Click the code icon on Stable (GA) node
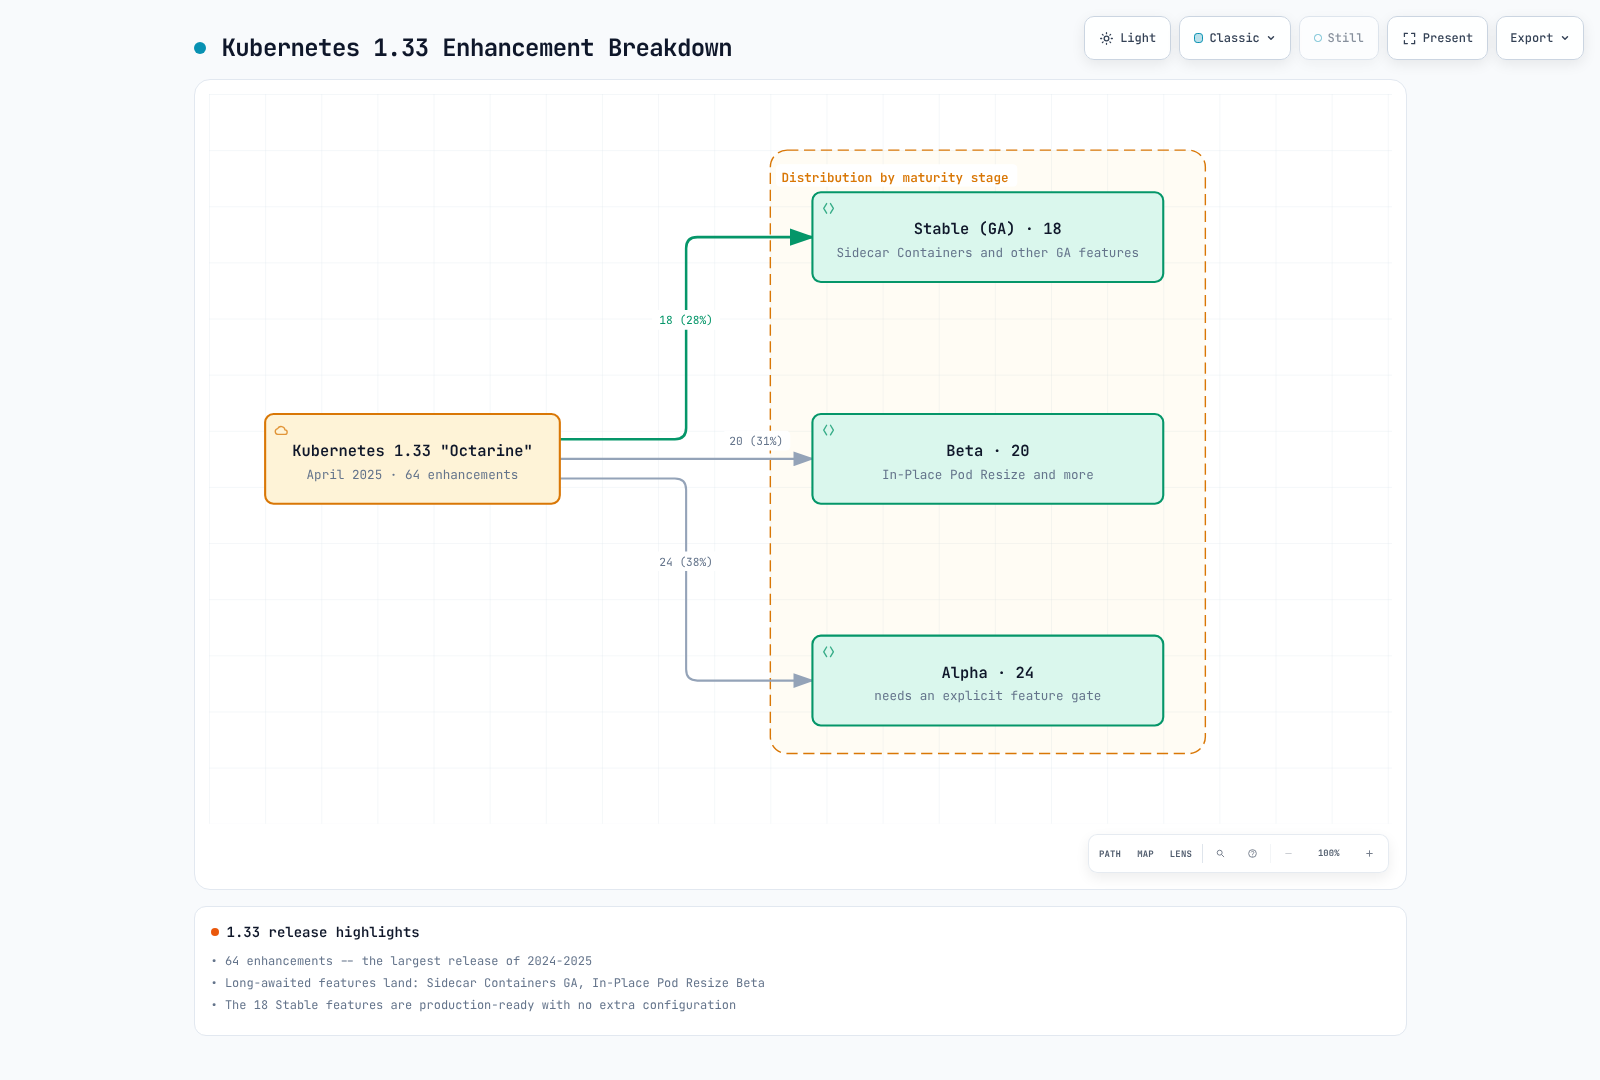This screenshot has height=1080, width=1600. 828,209
